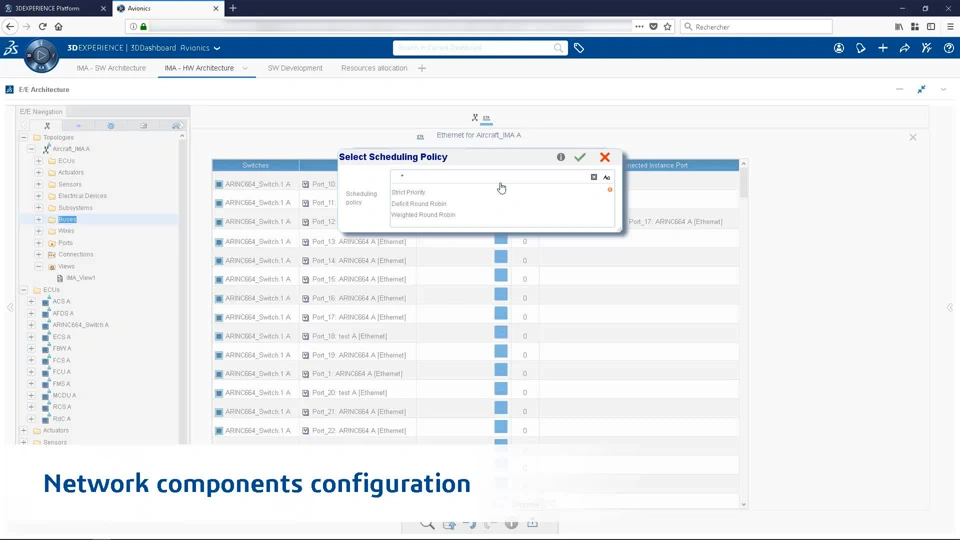This screenshot has width=960, height=540.
Task: Expand the Buses folder in tree
Action: click(x=39, y=219)
